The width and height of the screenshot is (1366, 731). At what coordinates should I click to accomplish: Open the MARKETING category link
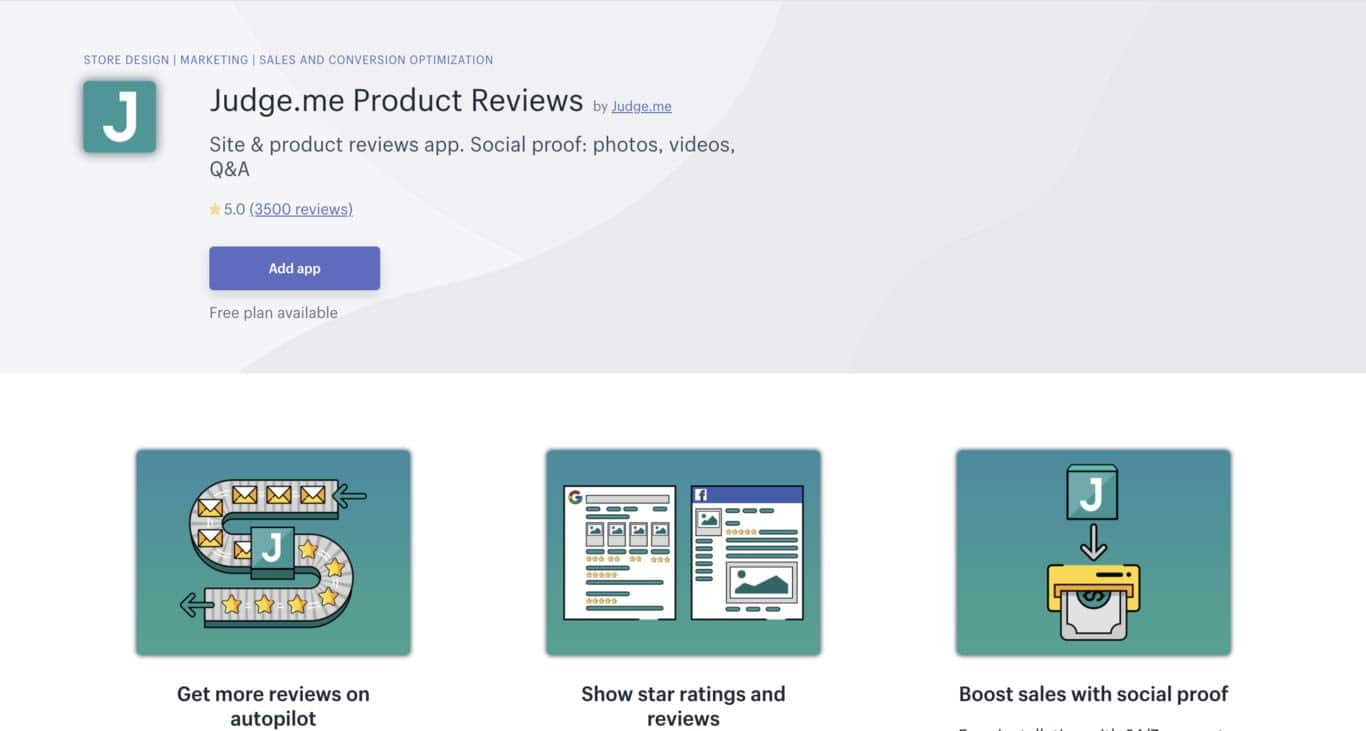(x=214, y=60)
